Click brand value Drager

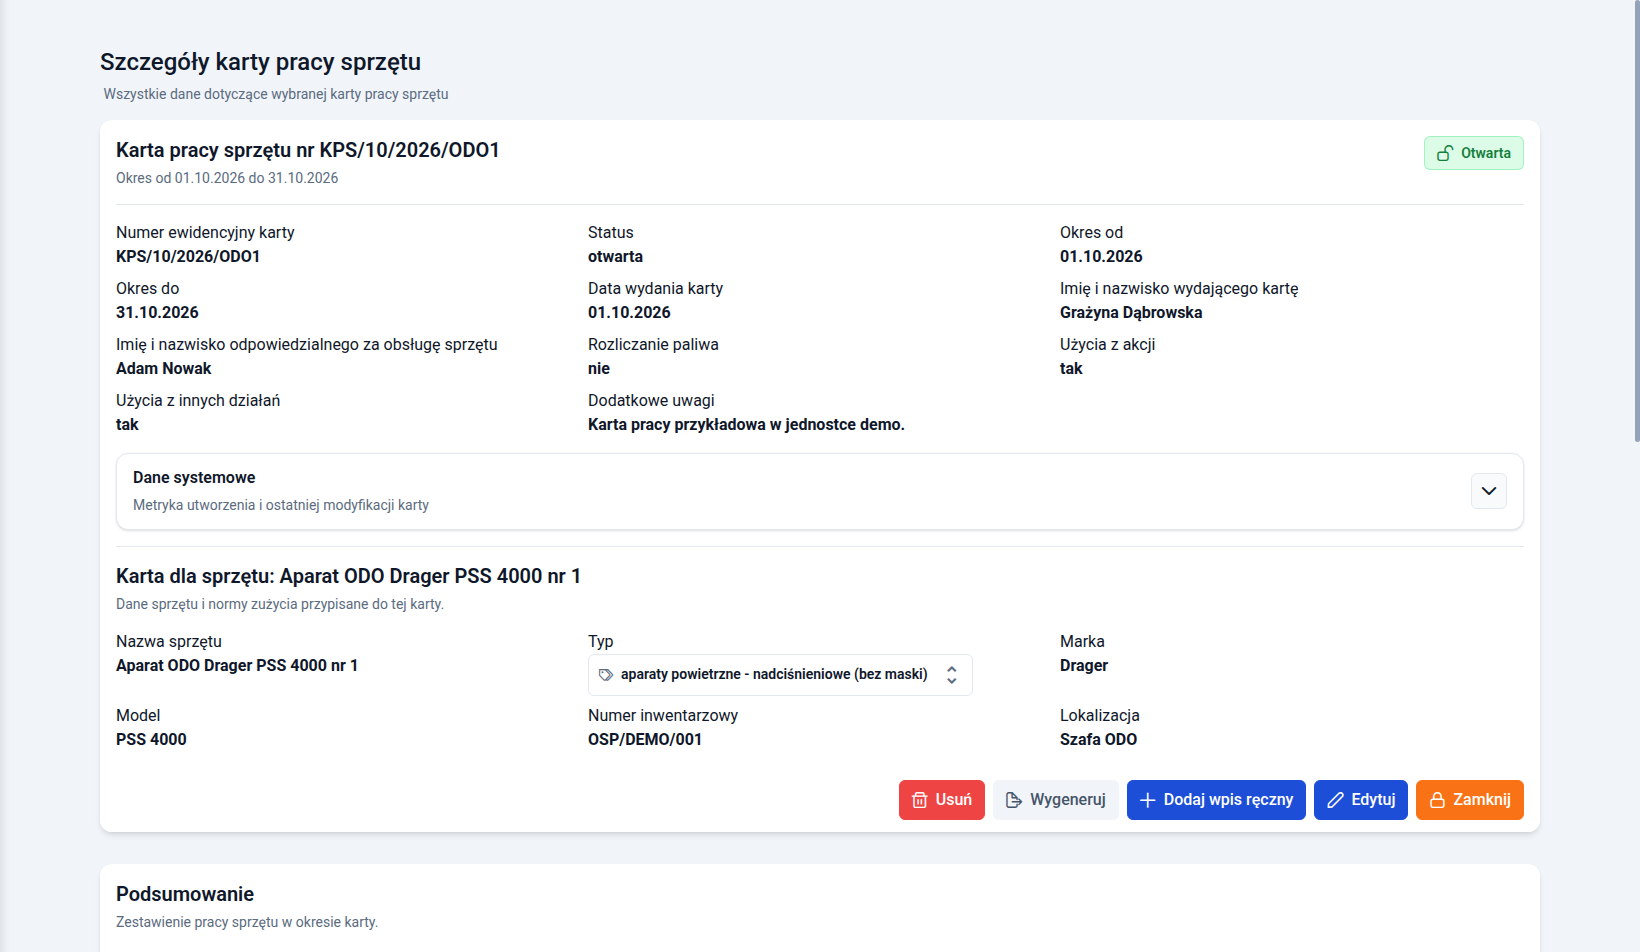click(x=1084, y=666)
